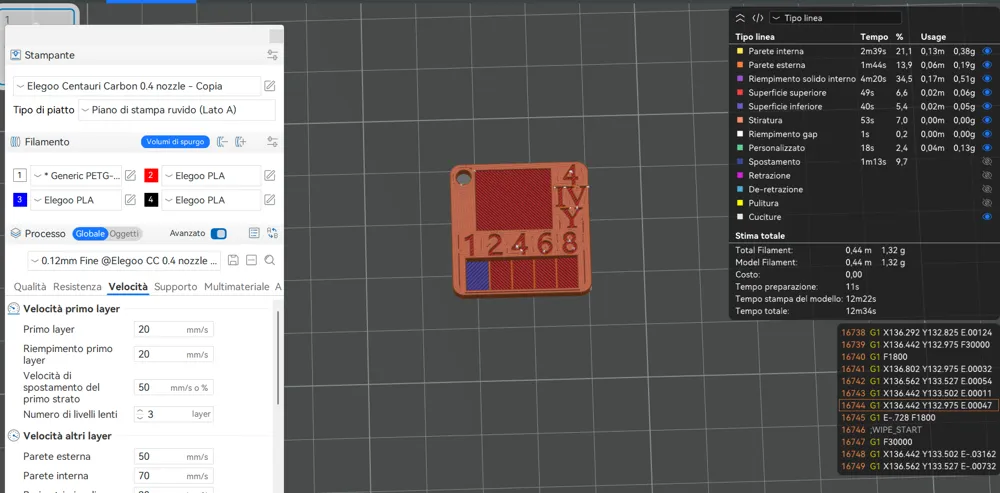Save the current process preset
Image resolution: width=1000 pixels, height=493 pixels.
(x=233, y=260)
